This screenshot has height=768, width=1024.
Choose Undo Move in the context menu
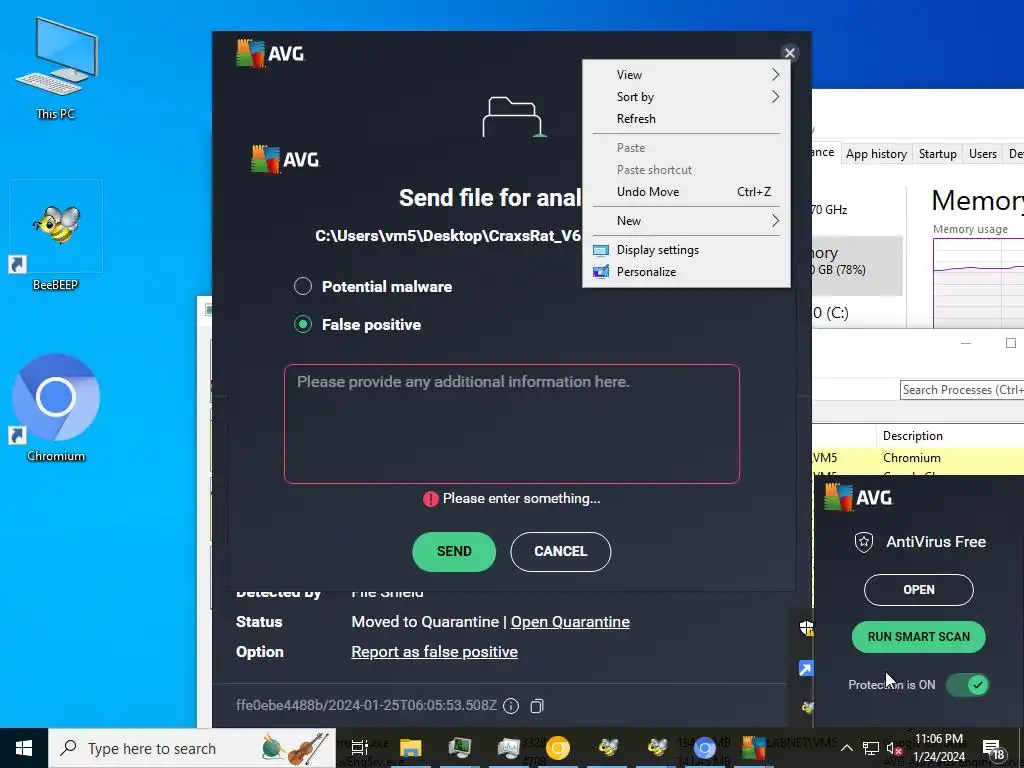pyautogui.click(x=686, y=192)
